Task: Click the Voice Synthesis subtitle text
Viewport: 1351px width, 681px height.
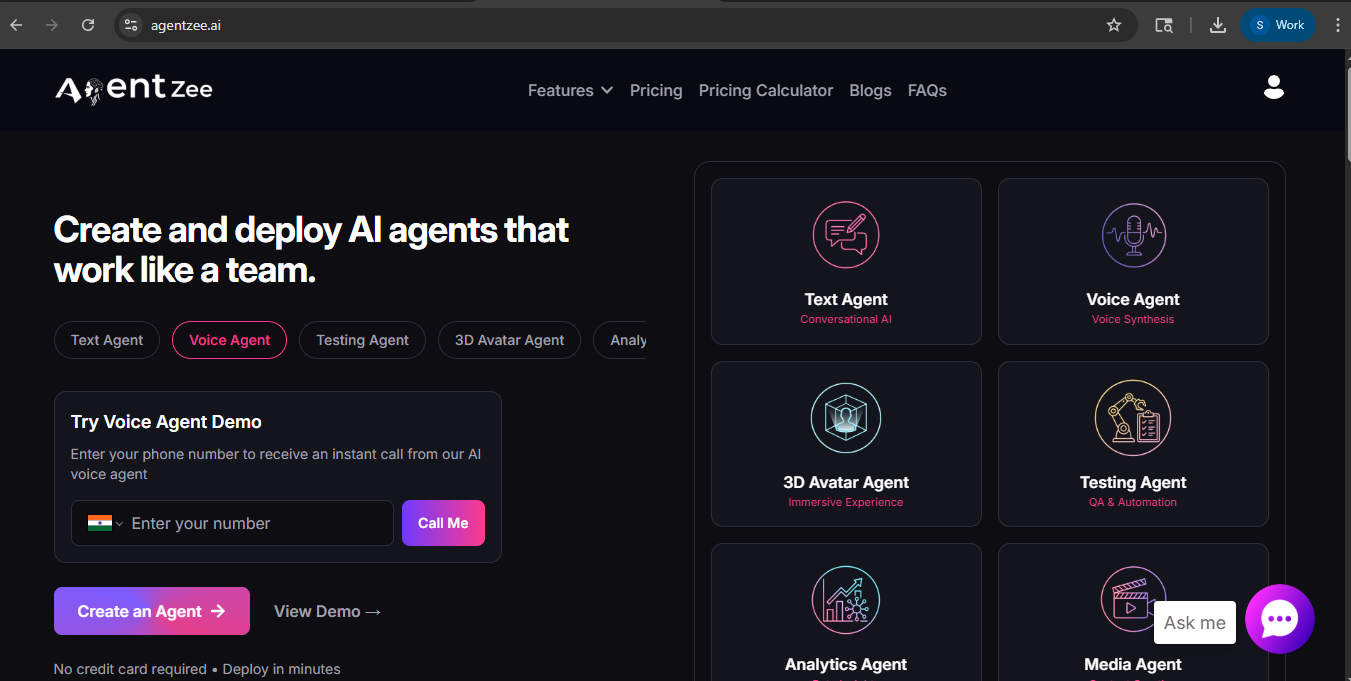Action: tap(1133, 320)
